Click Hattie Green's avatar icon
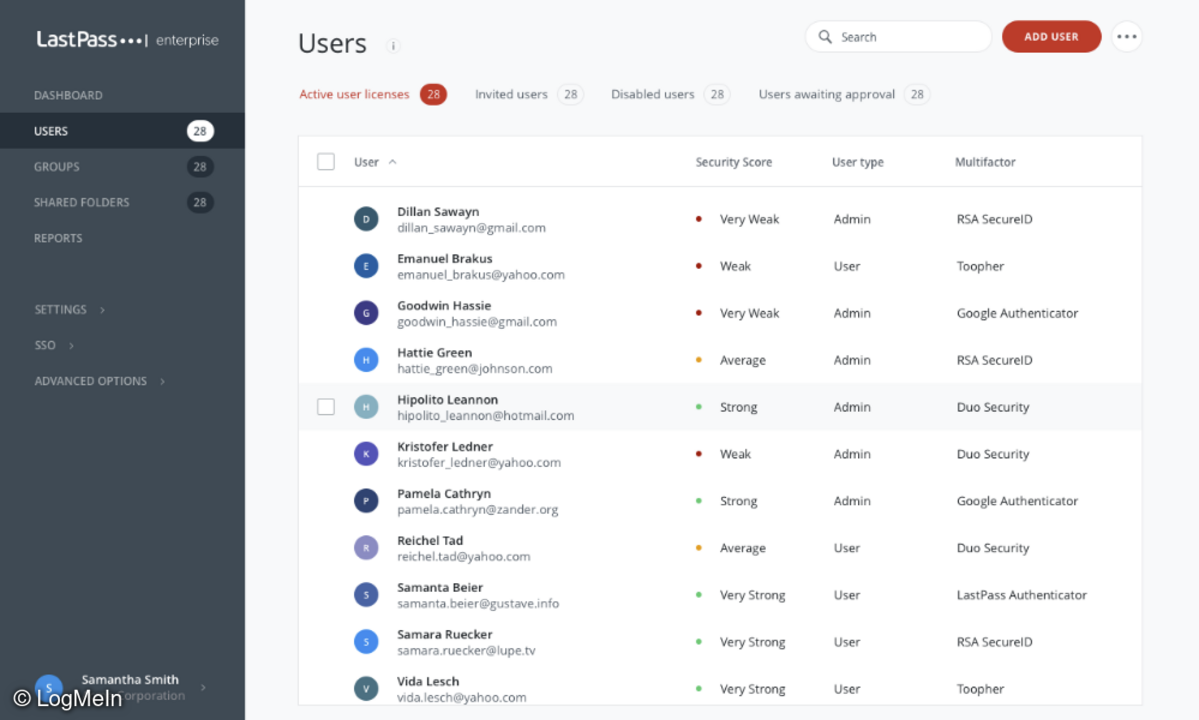This screenshot has height=720, width=1199. [366, 360]
